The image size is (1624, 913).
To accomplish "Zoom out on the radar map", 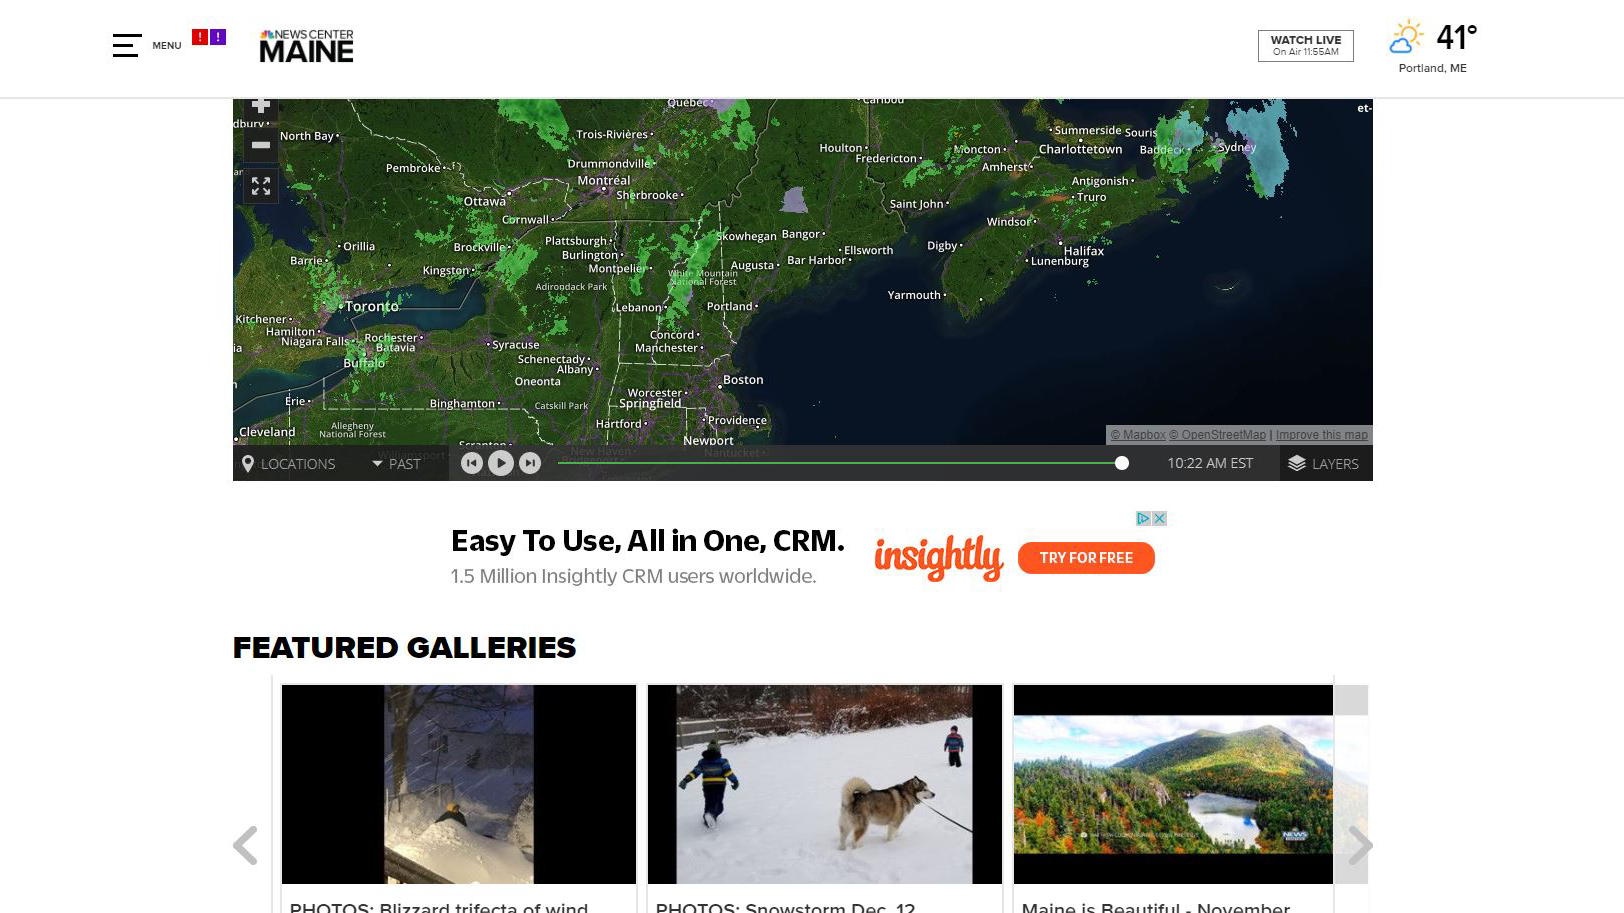I will (261, 145).
